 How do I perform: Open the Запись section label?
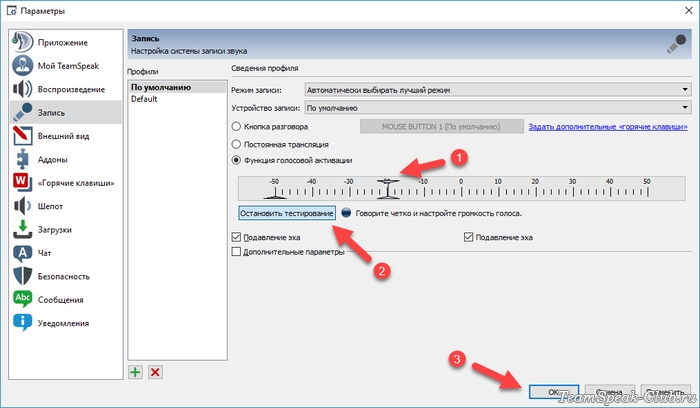[x=51, y=112]
